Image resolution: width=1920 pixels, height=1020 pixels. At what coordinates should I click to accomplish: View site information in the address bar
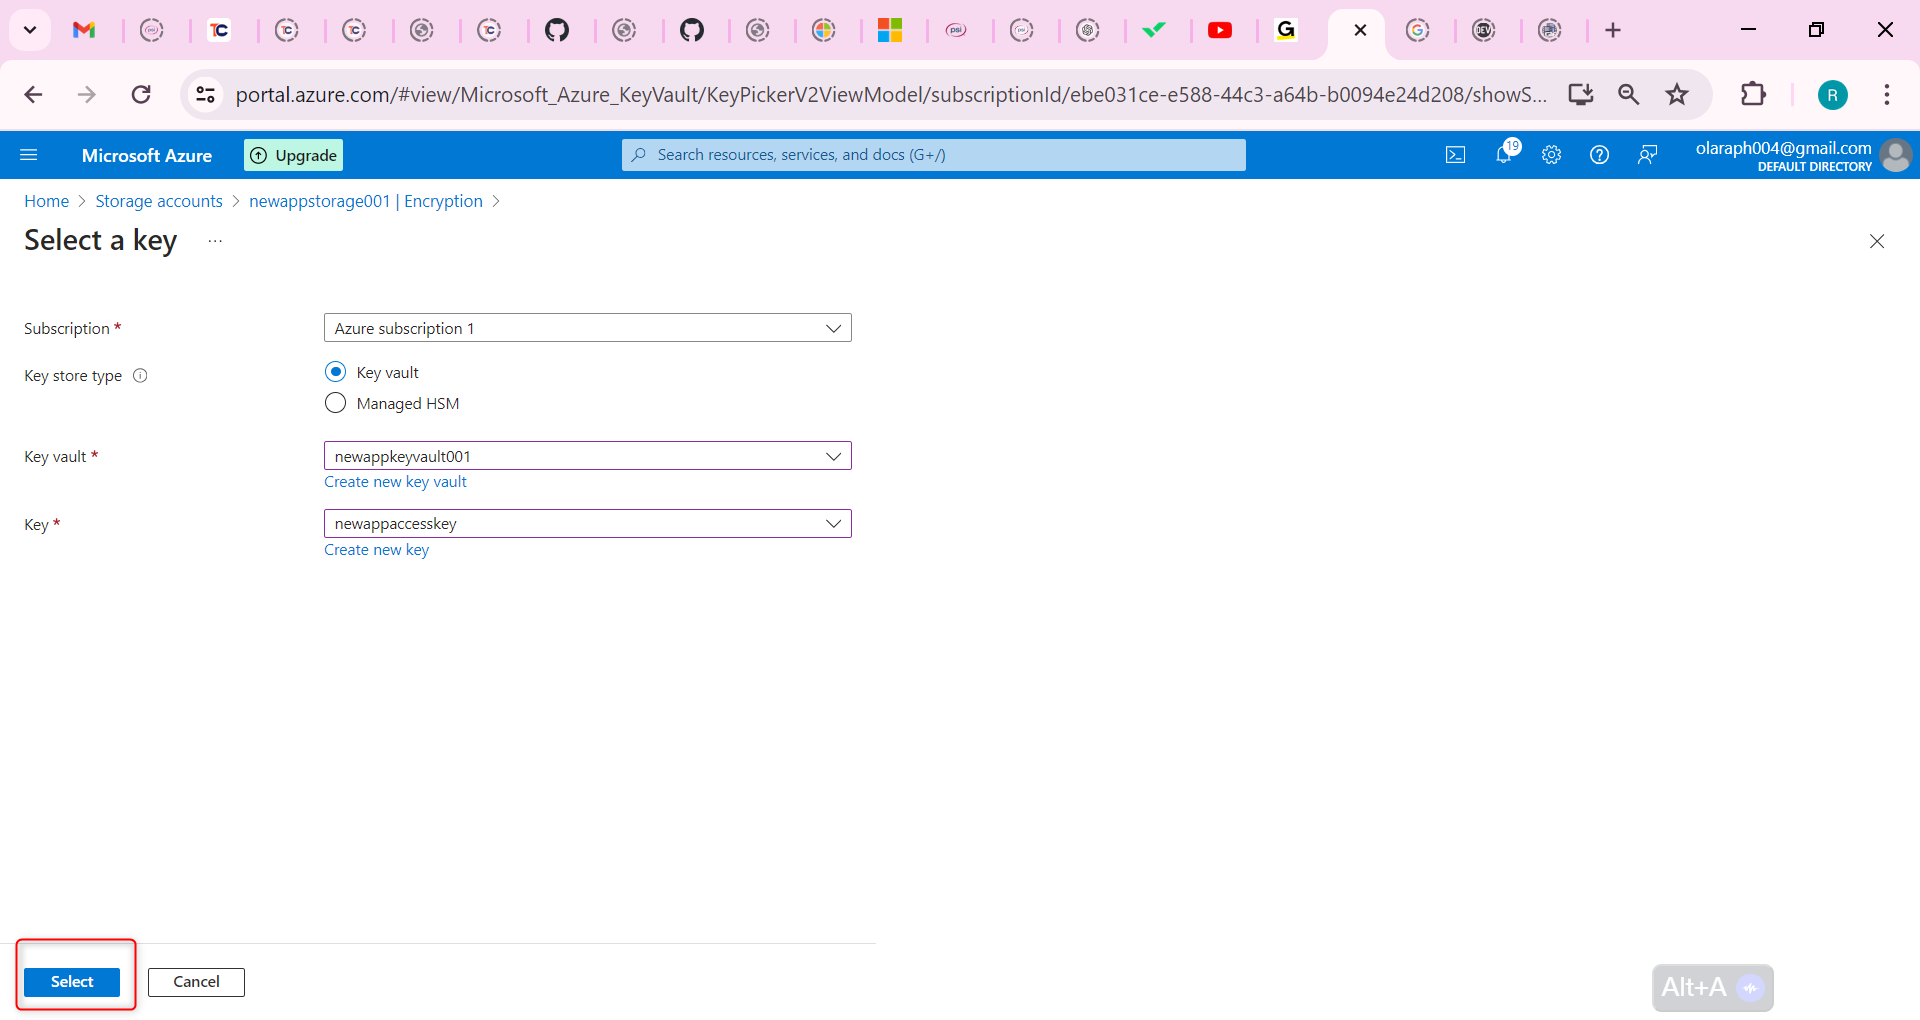pos(205,95)
